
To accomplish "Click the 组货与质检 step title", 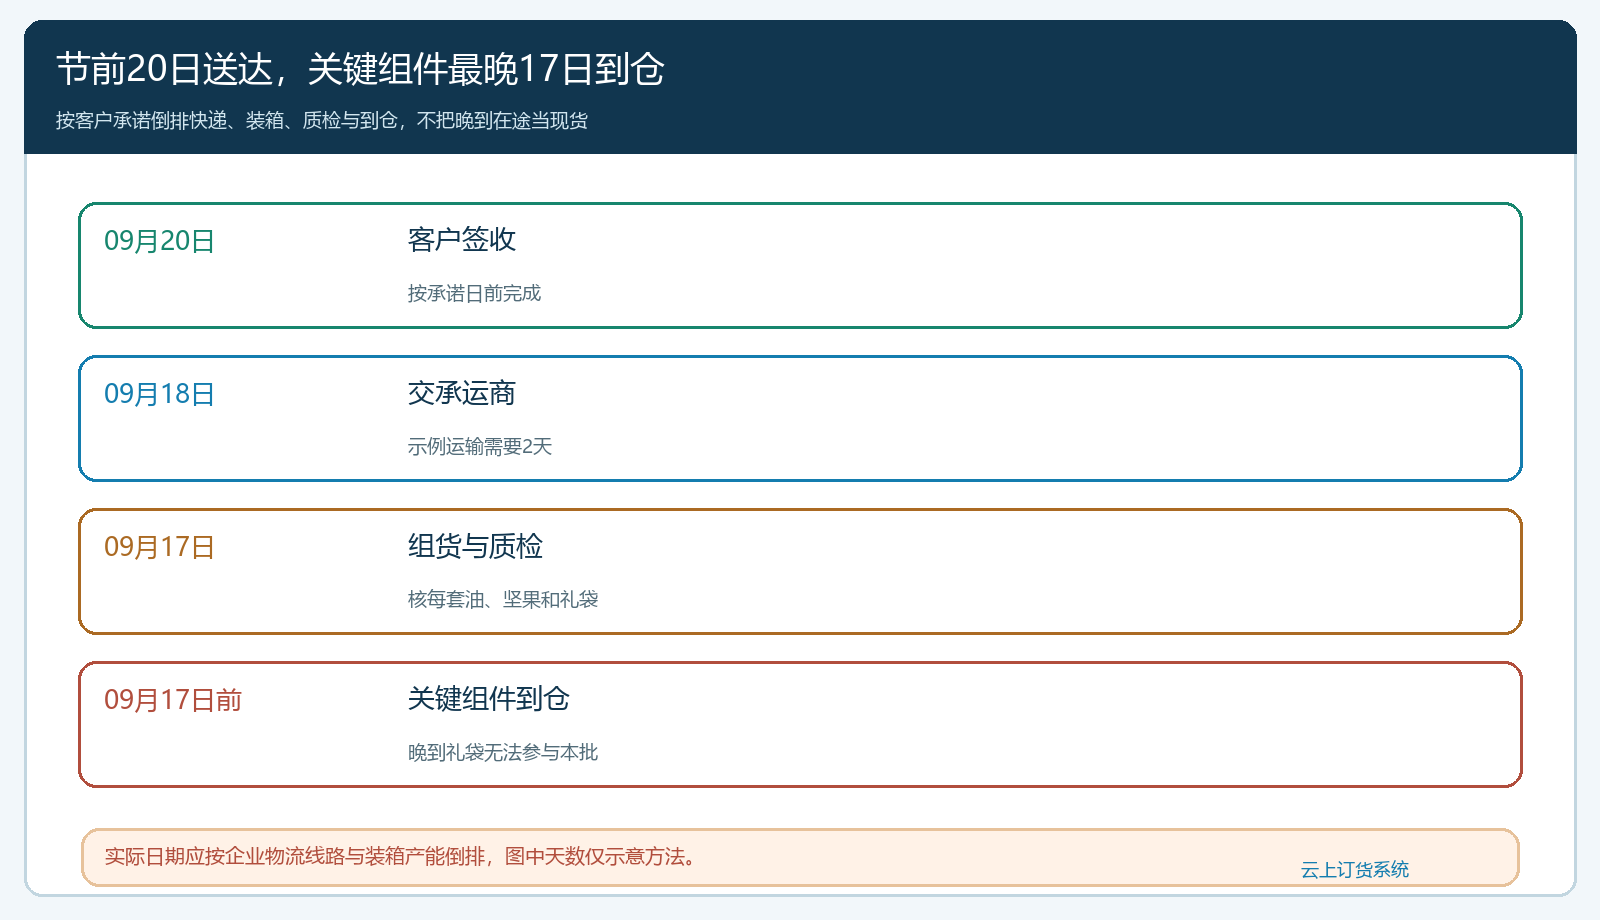I will [x=475, y=546].
